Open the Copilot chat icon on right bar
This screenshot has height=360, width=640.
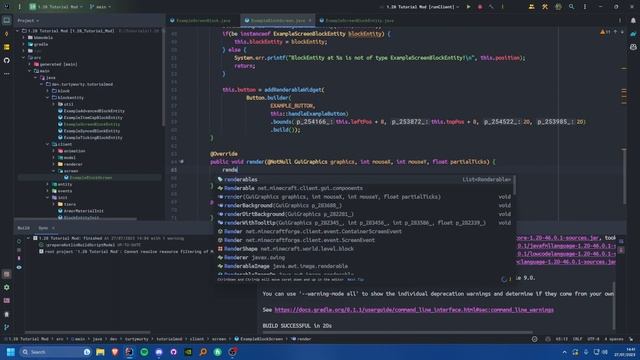633,47
